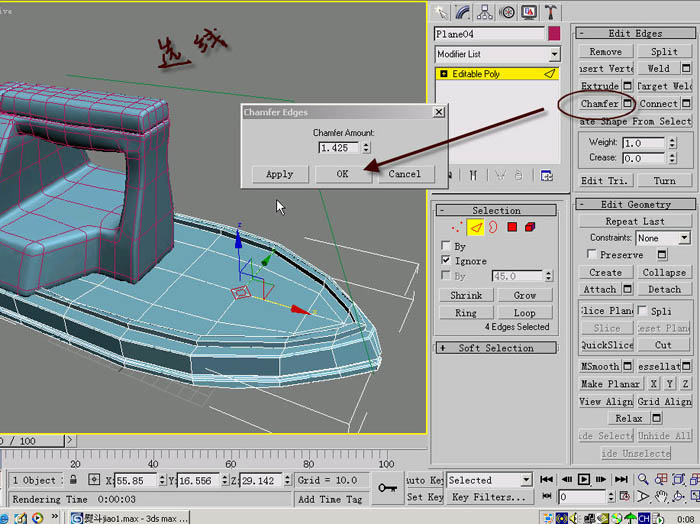This screenshot has width=700, height=524.
Task: Click the Split button in Edit Edges
Action: [664, 52]
